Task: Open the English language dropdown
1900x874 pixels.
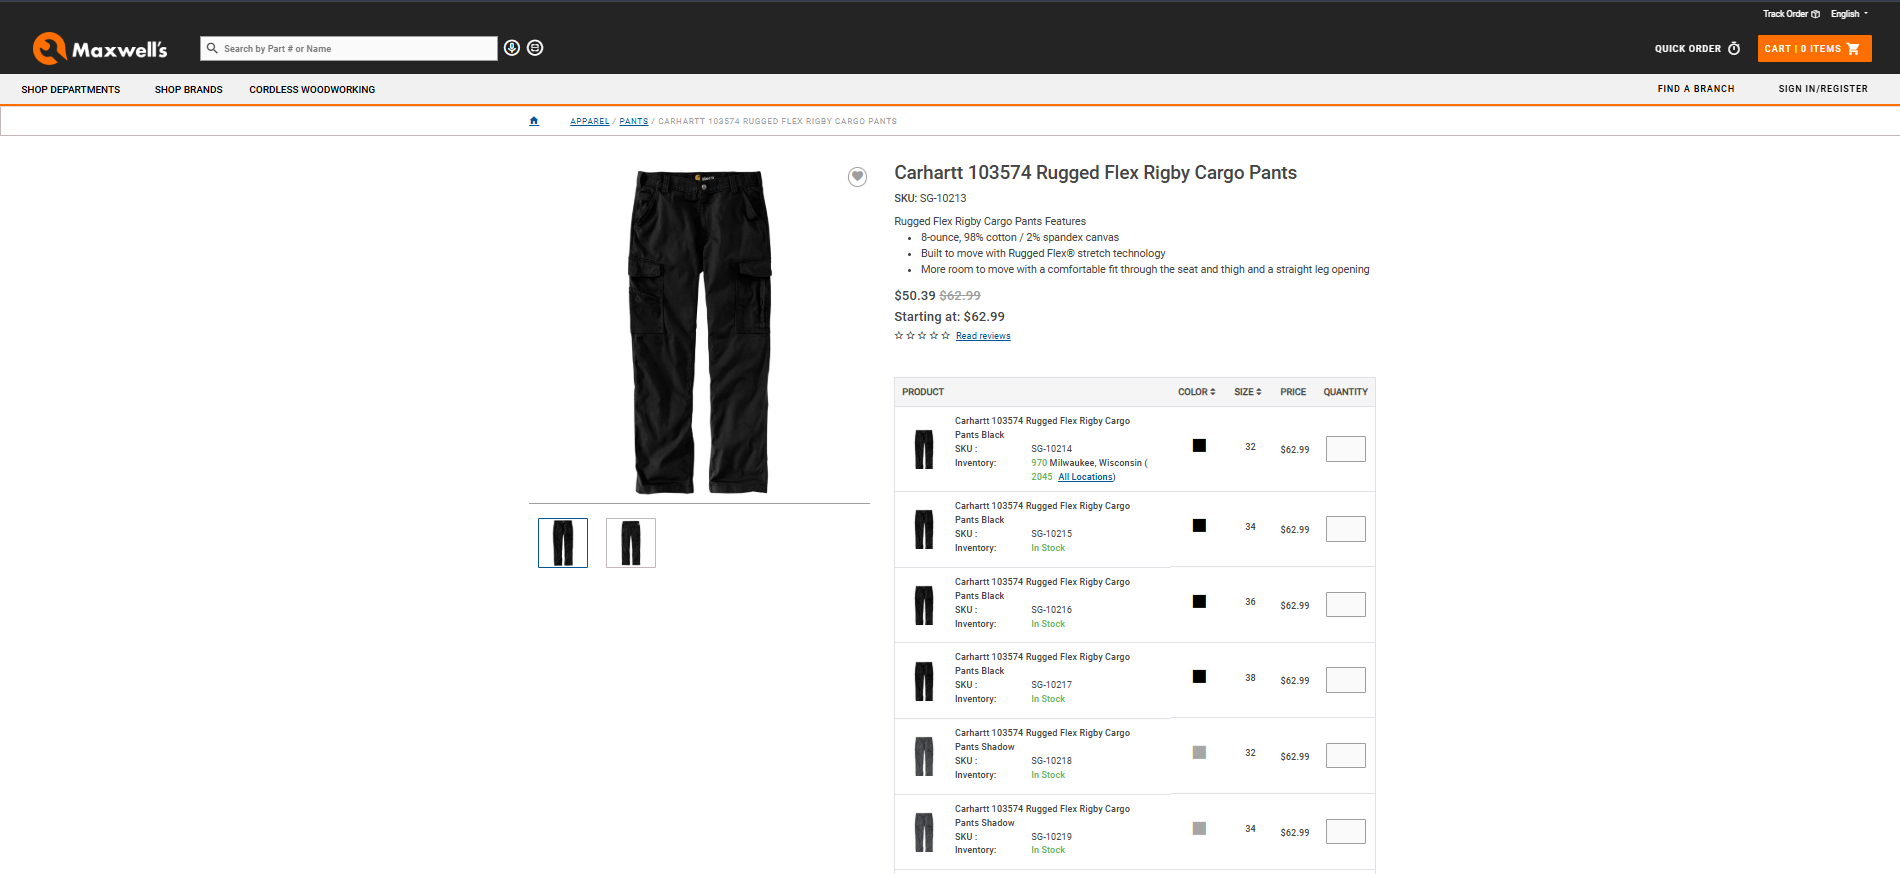Action: coord(1849,14)
